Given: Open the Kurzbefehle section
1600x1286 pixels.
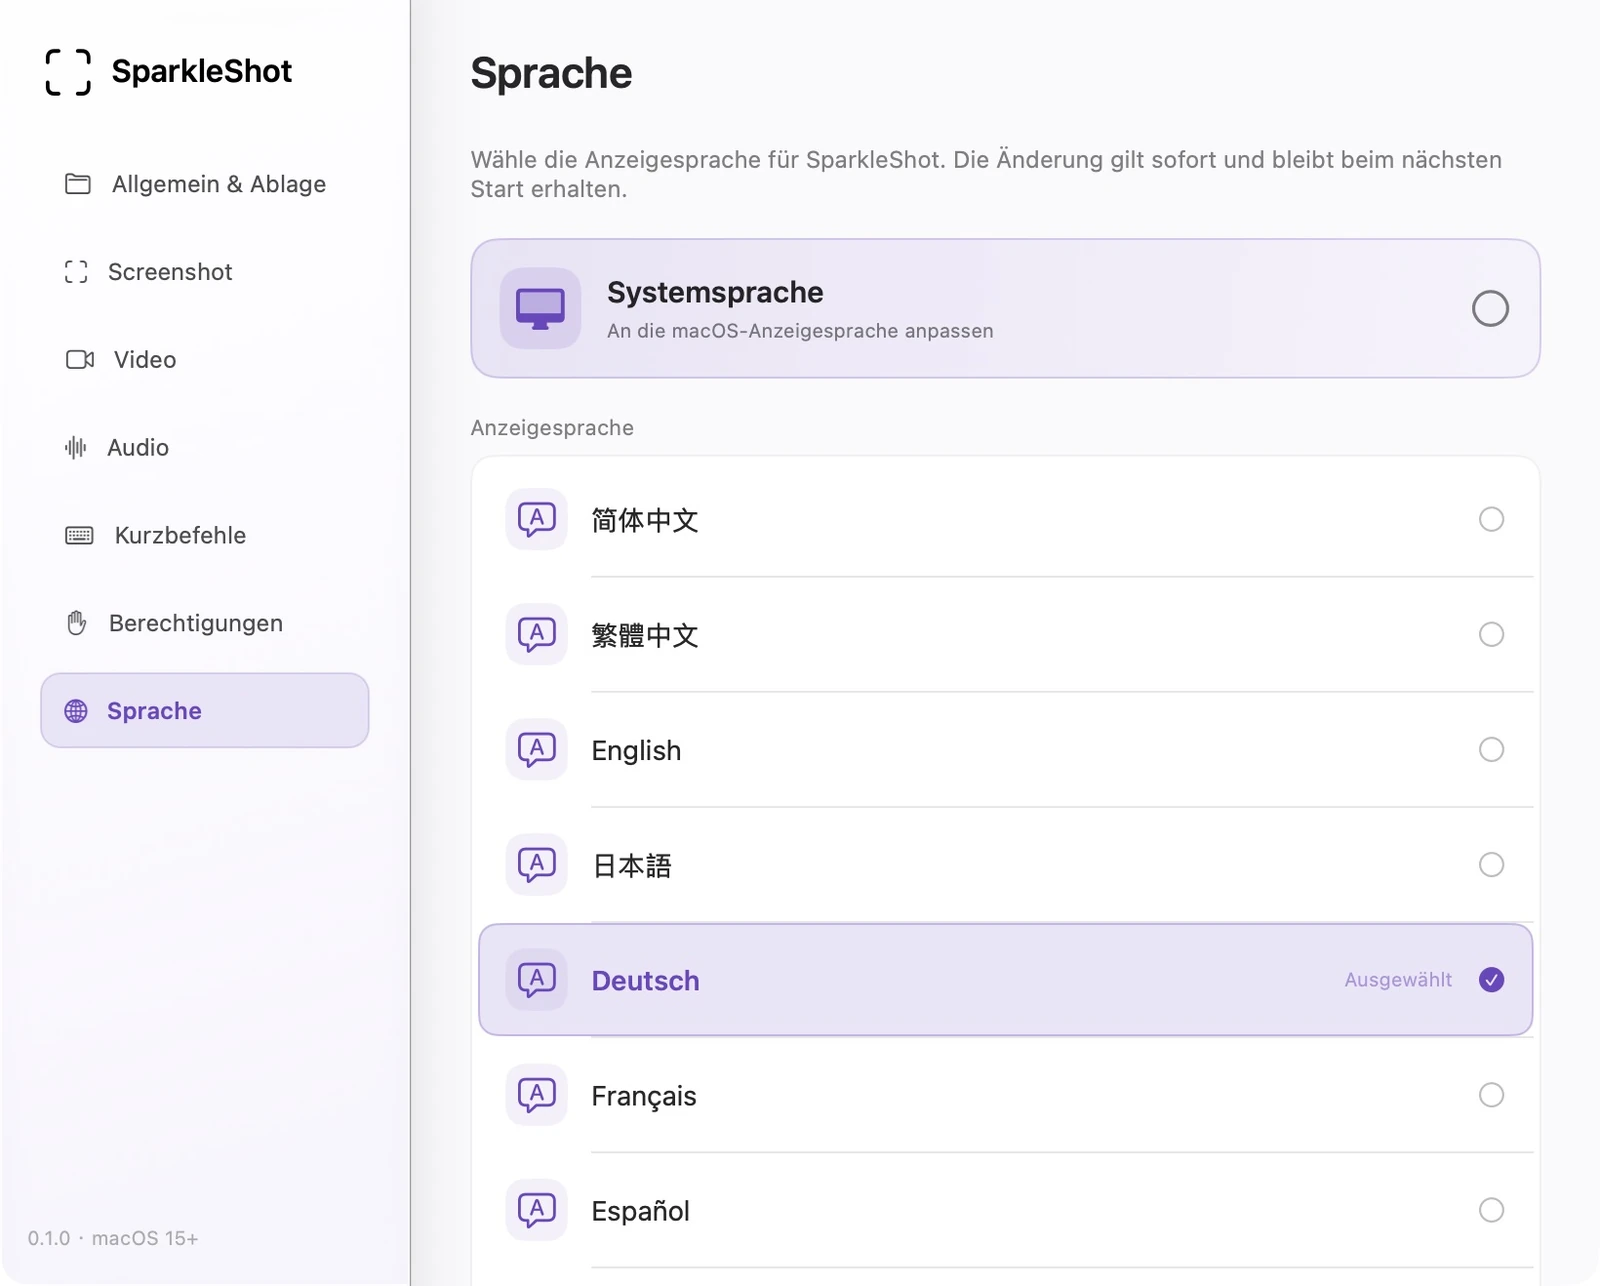Looking at the screenshot, I should pyautogui.click(x=205, y=535).
